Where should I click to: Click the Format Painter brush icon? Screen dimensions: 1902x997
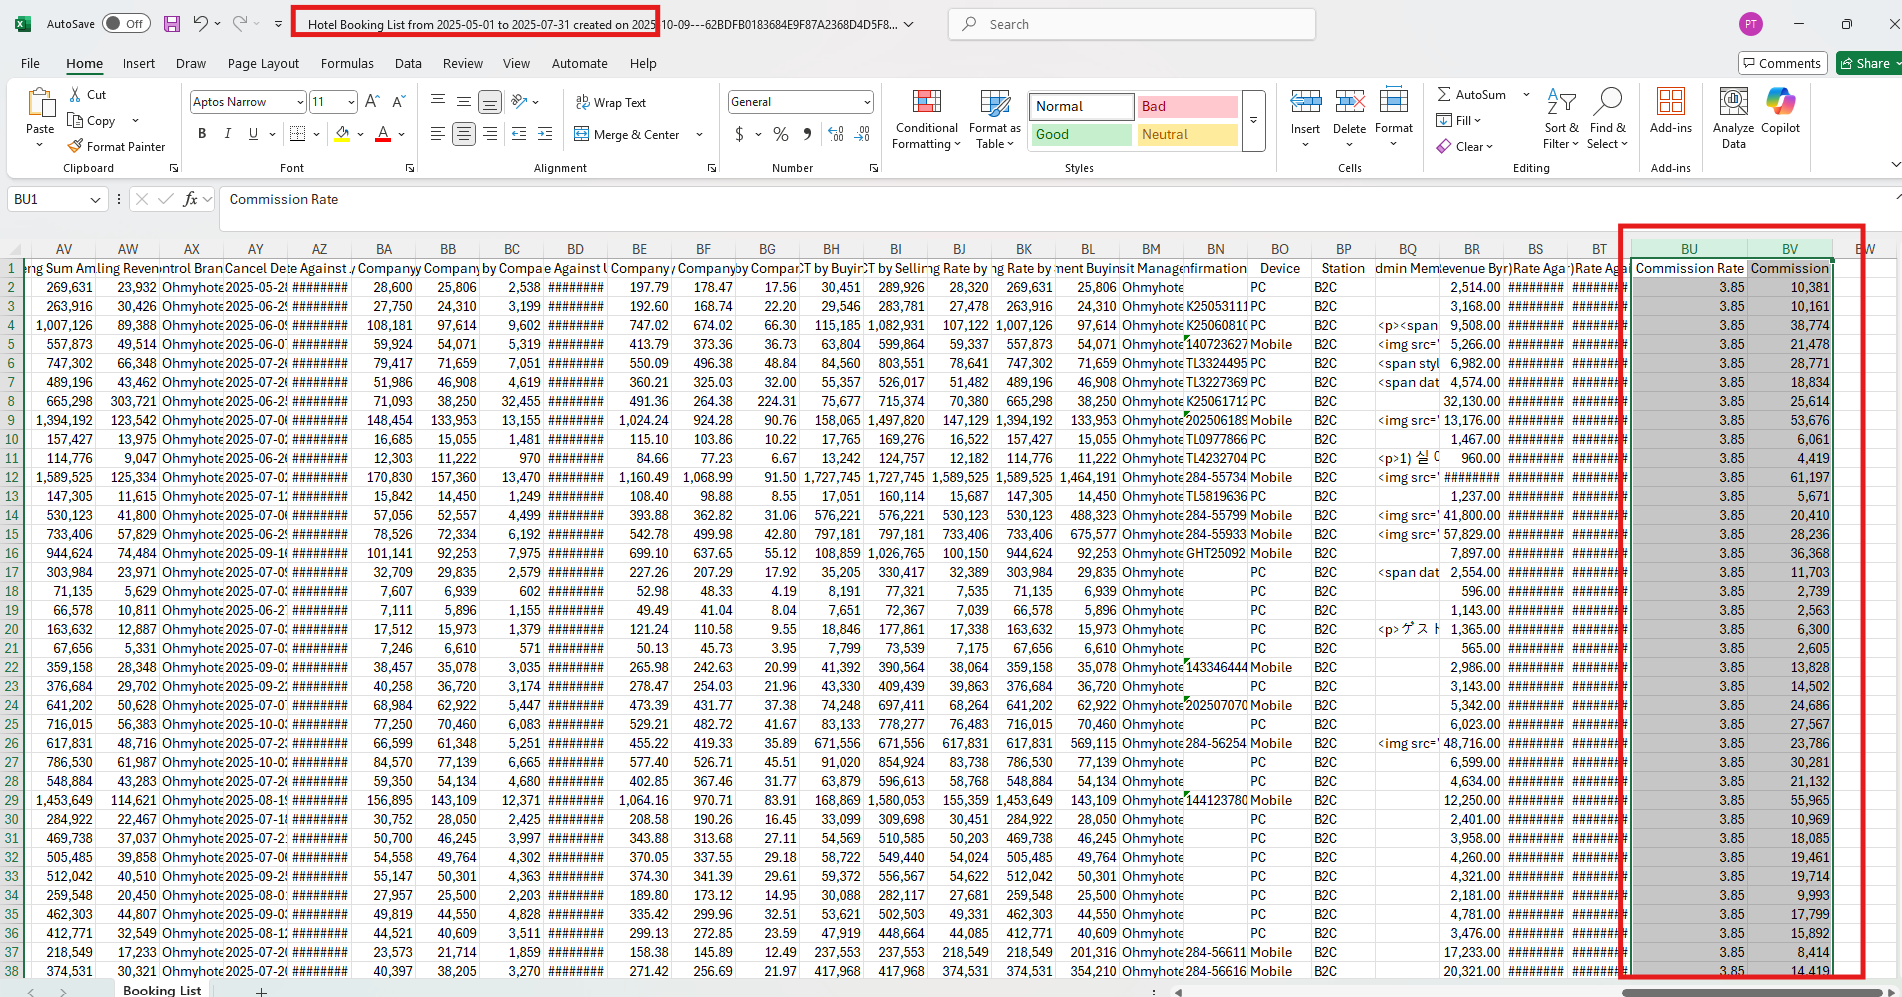tap(75, 146)
